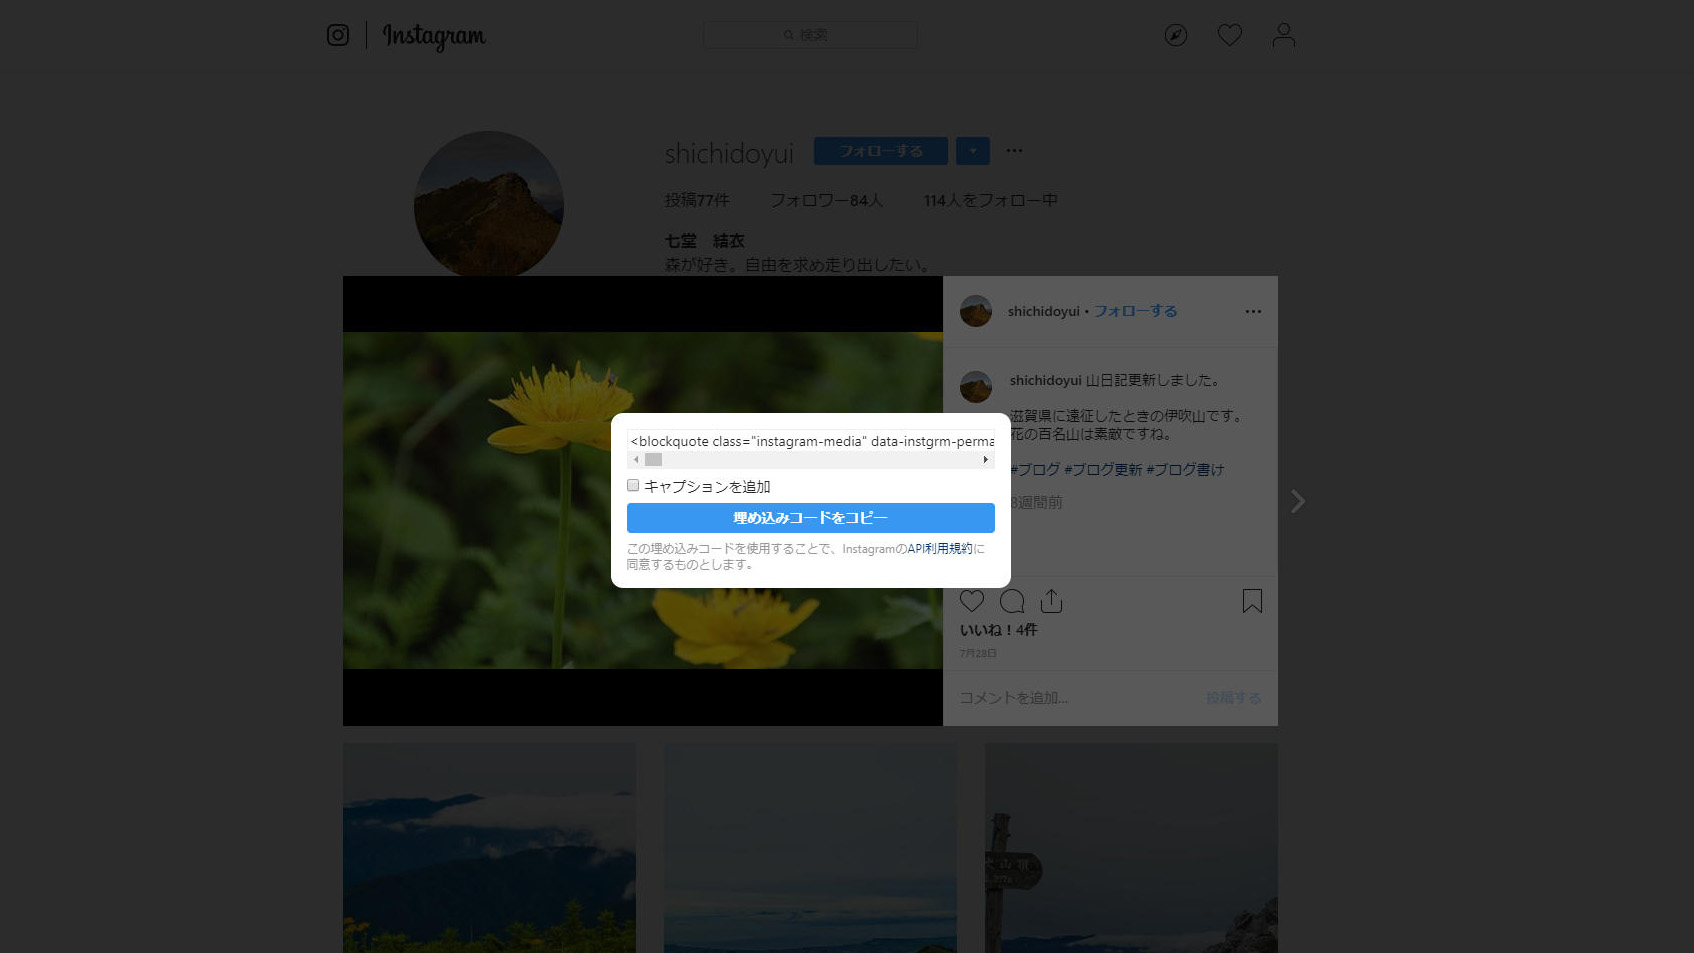
Task: Click the comment speech bubble icon
Action: pos(1012,601)
